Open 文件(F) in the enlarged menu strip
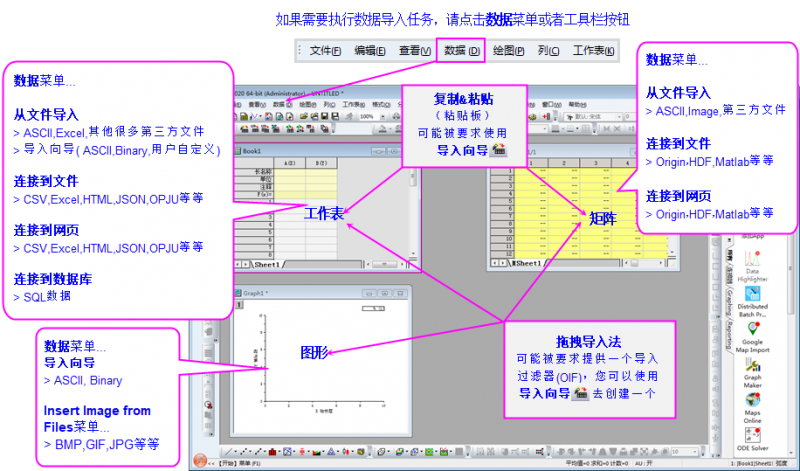 pyautogui.click(x=325, y=51)
